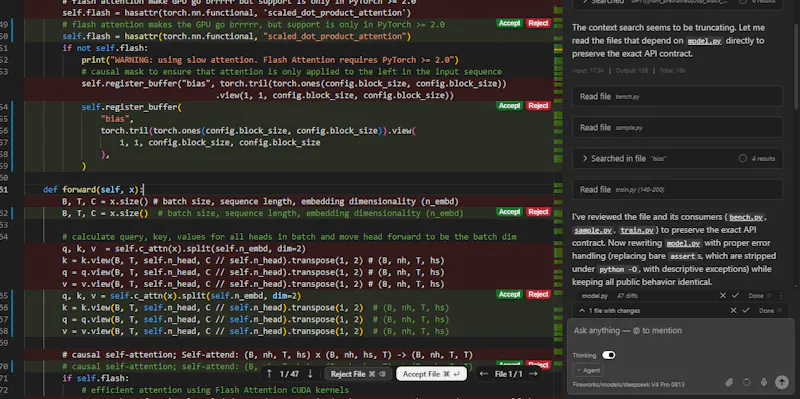Accept changes in model.py row with checkmark
Image resolution: width=800 pixels, height=399 pixels.
coord(735,295)
